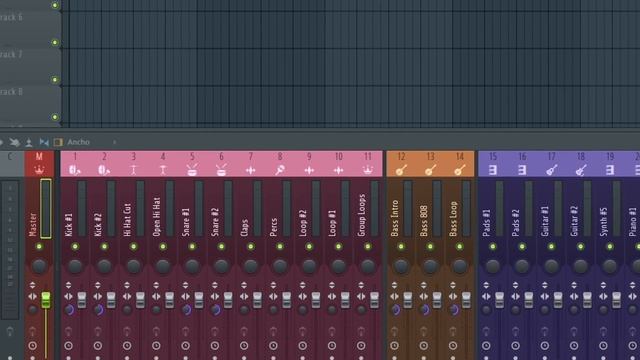Select the hi-hat icon on insert 3
Screen dimensions: 640x360
point(133,170)
